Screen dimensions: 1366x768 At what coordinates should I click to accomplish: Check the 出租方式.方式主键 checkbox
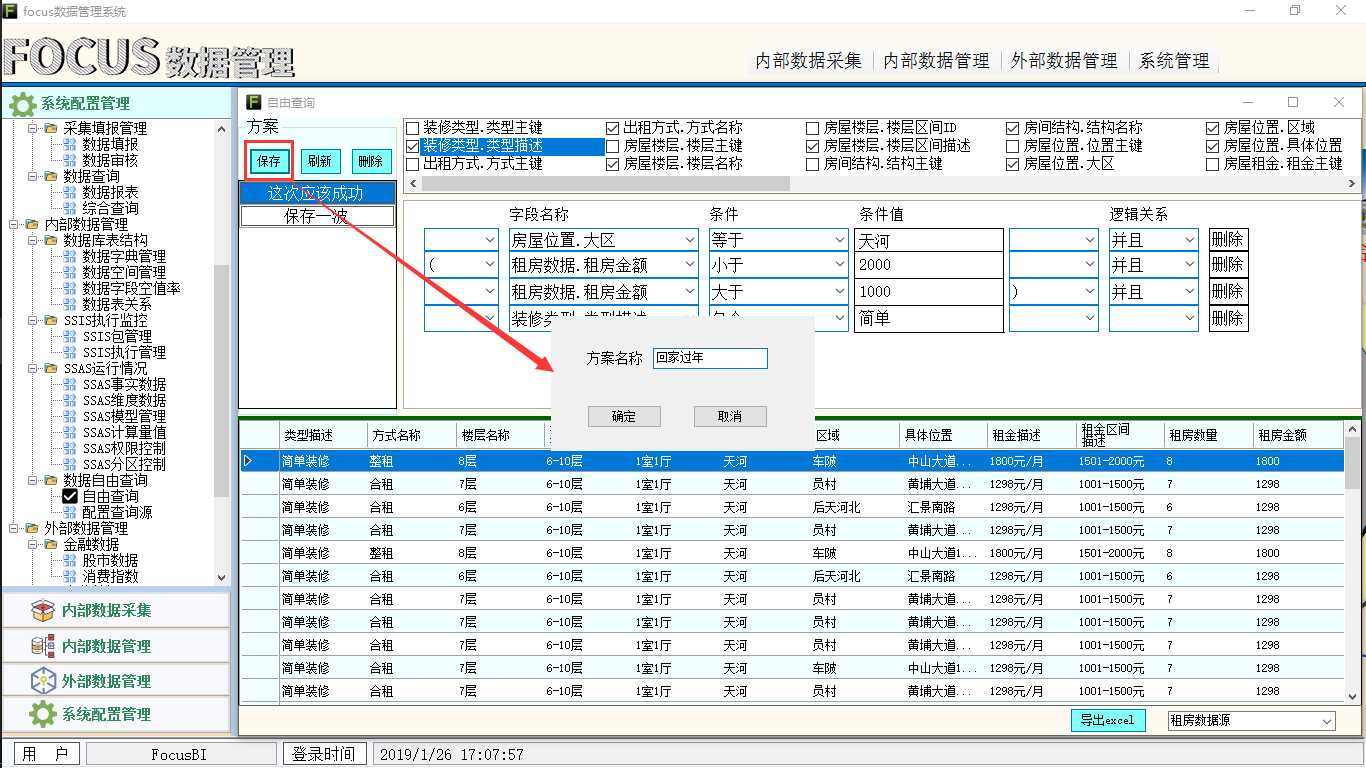pyautogui.click(x=412, y=164)
